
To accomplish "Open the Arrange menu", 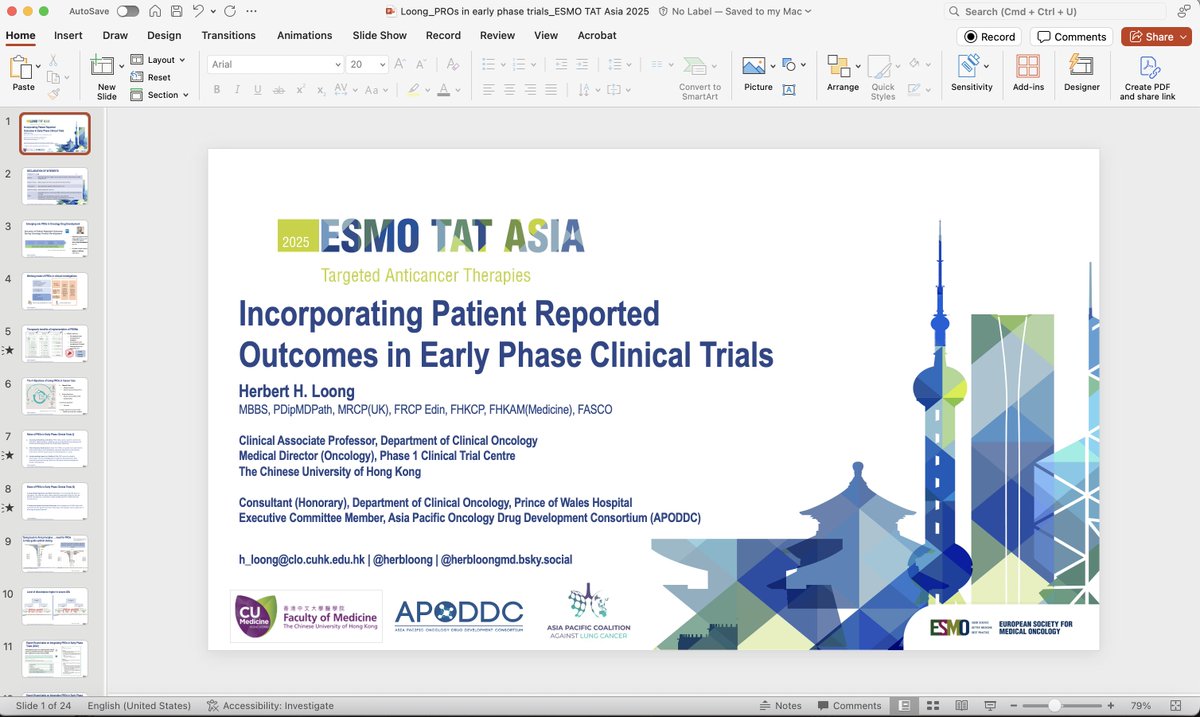I will click(843, 74).
